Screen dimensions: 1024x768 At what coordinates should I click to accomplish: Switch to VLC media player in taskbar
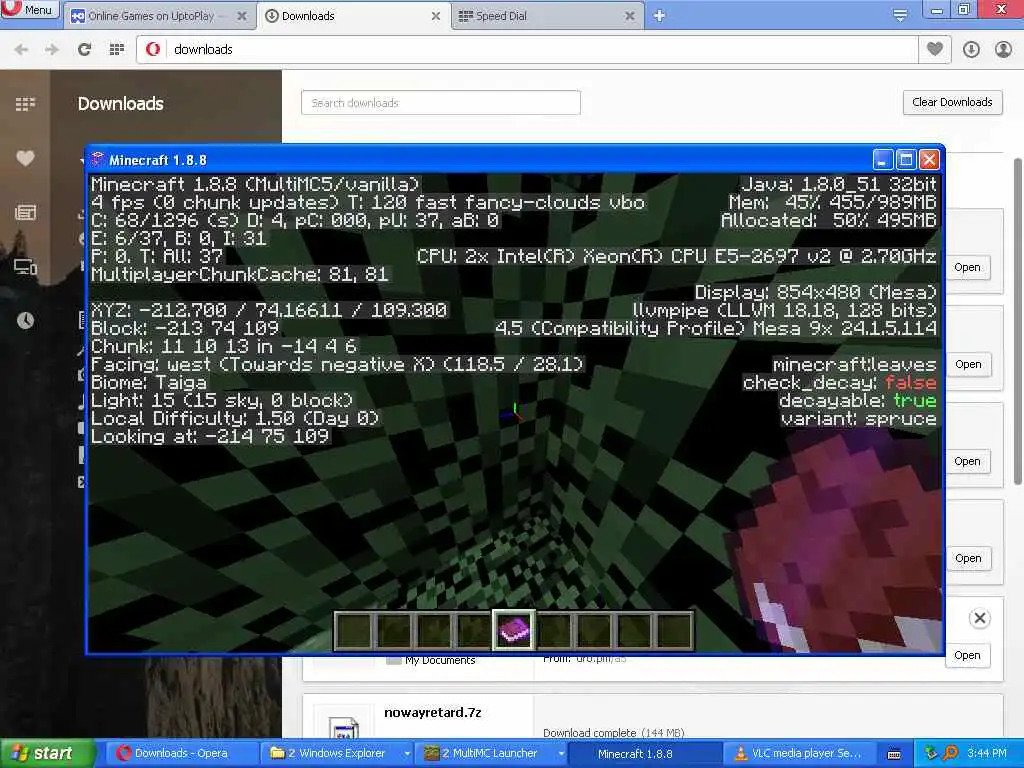[x=799, y=754]
